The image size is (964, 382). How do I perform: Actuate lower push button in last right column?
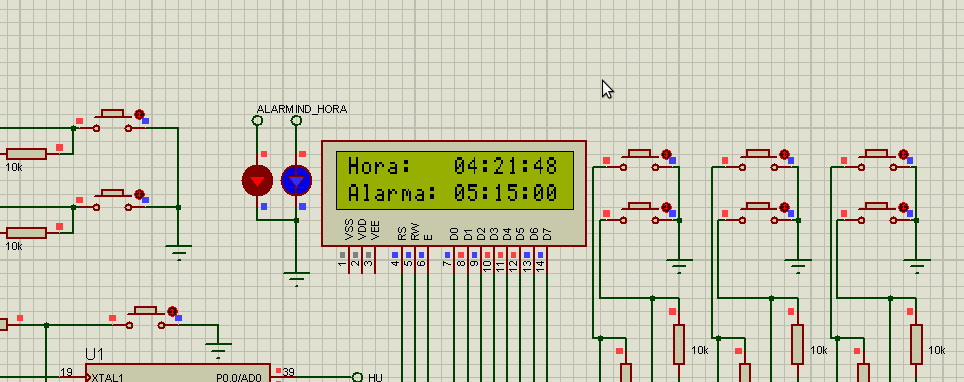click(877, 212)
